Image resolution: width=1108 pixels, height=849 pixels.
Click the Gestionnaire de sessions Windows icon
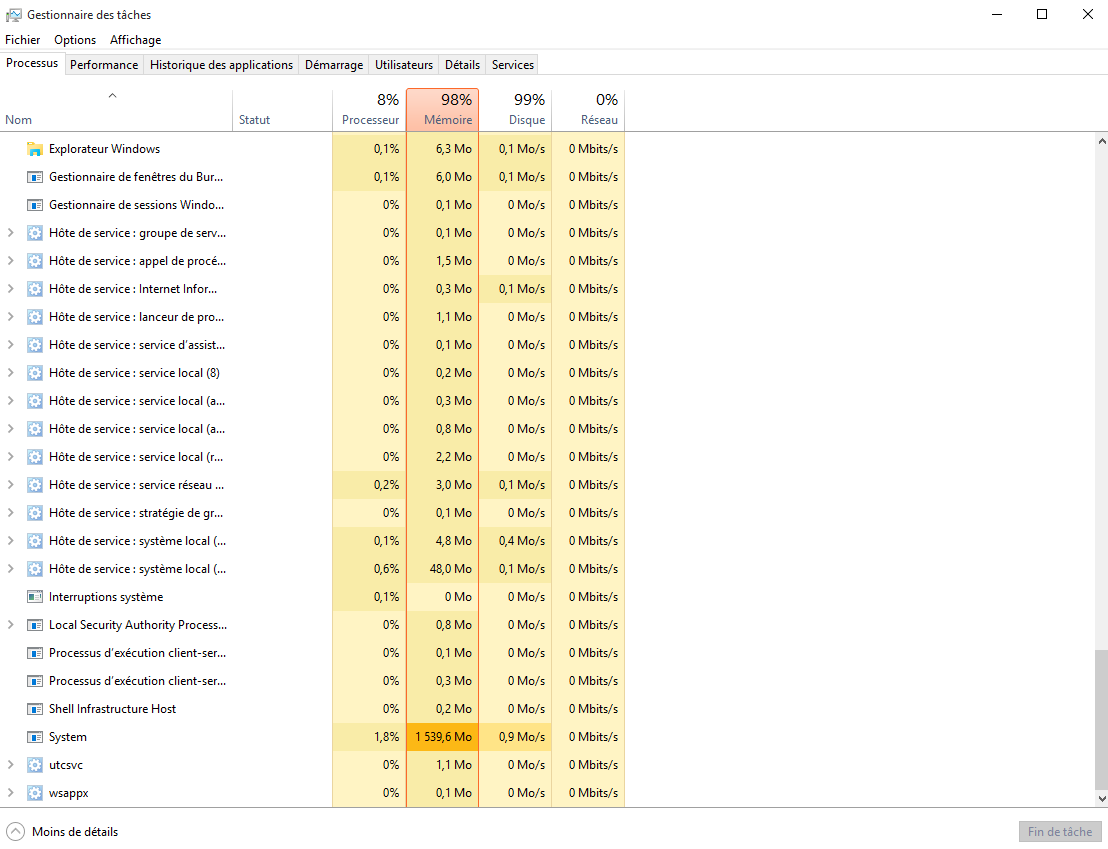pos(35,205)
